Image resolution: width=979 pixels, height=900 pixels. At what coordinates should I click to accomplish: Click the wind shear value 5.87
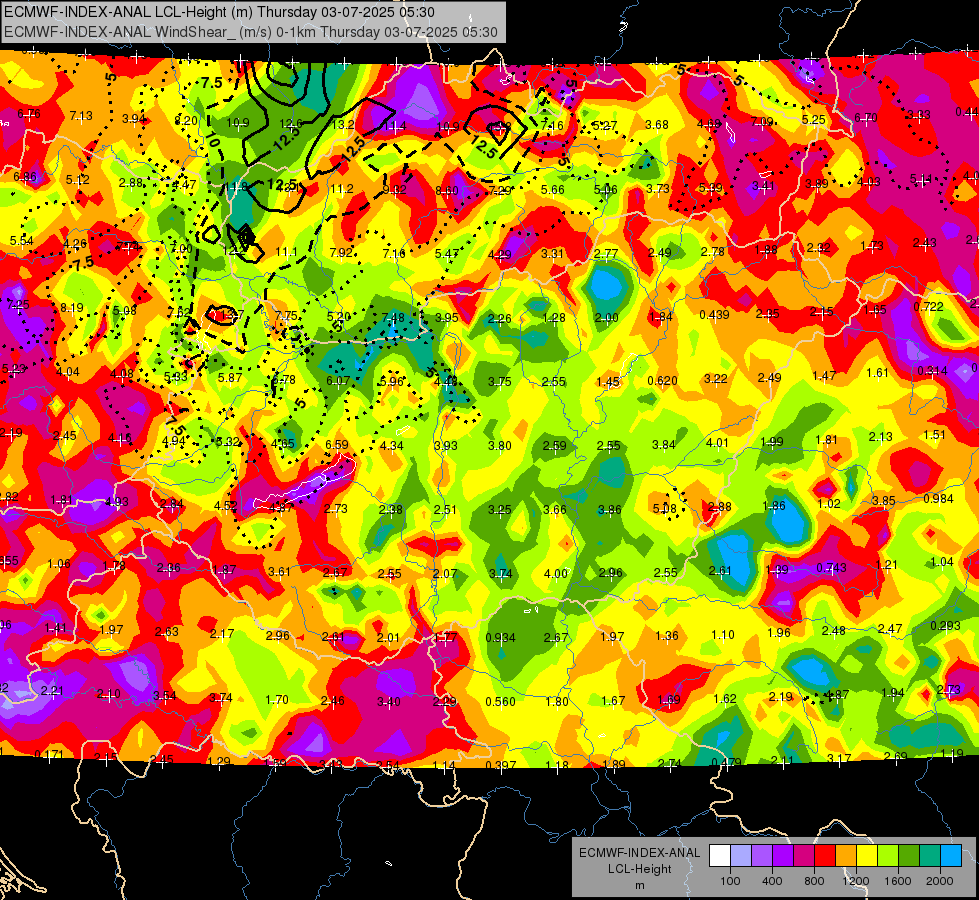(x=230, y=377)
